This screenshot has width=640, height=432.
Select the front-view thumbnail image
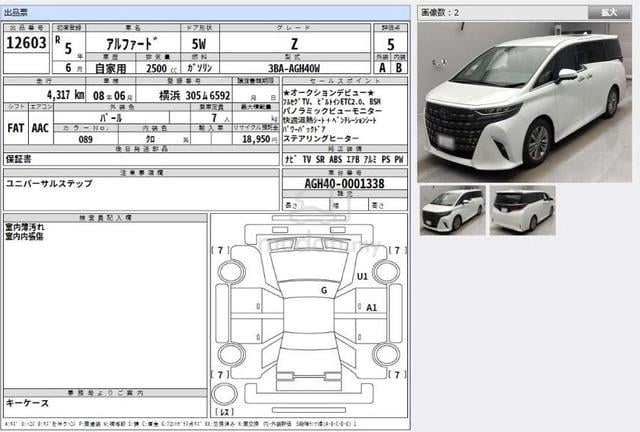point(453,210)
